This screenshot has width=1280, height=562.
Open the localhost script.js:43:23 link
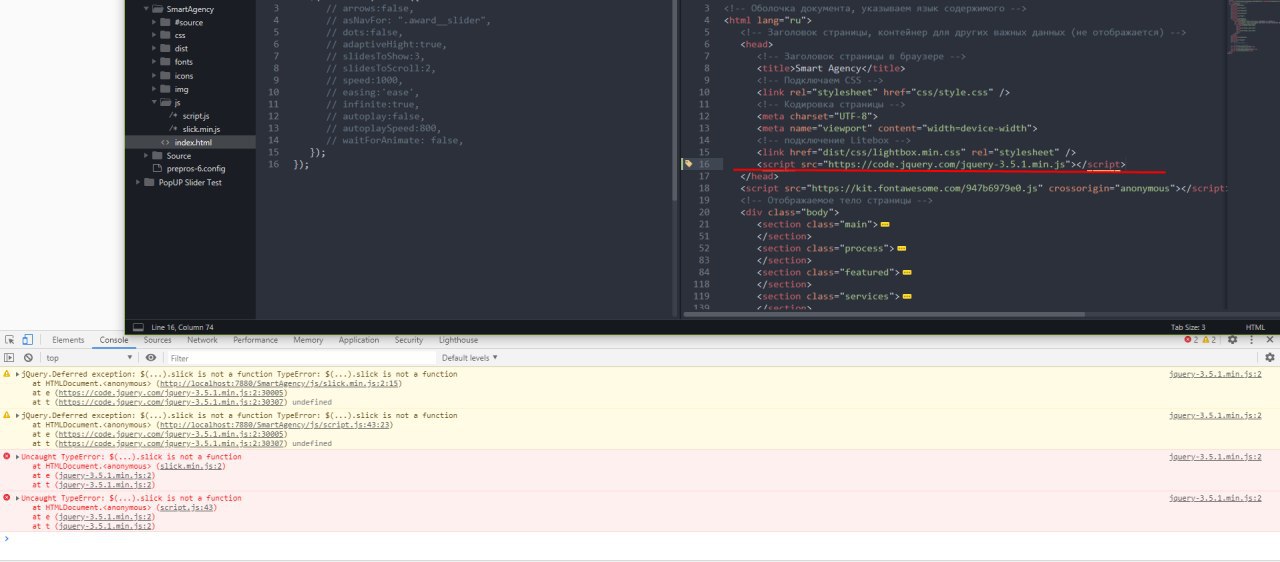click(276, 424)
